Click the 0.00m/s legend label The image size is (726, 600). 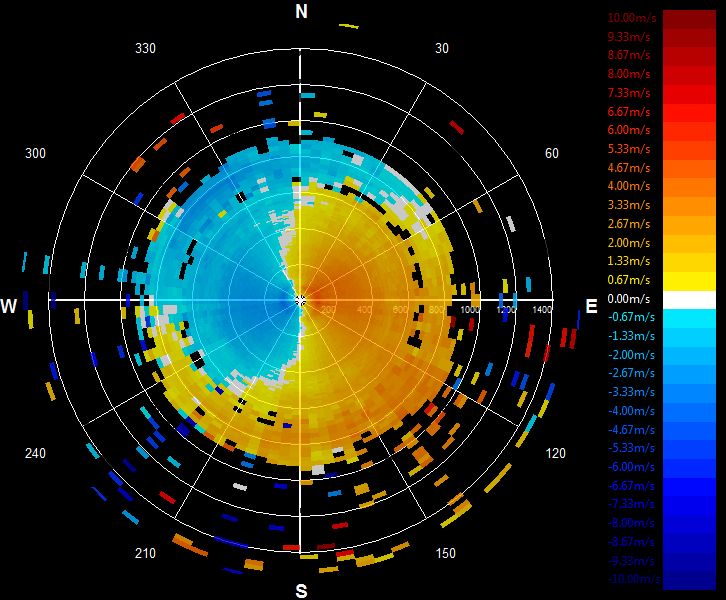(629, 299)
